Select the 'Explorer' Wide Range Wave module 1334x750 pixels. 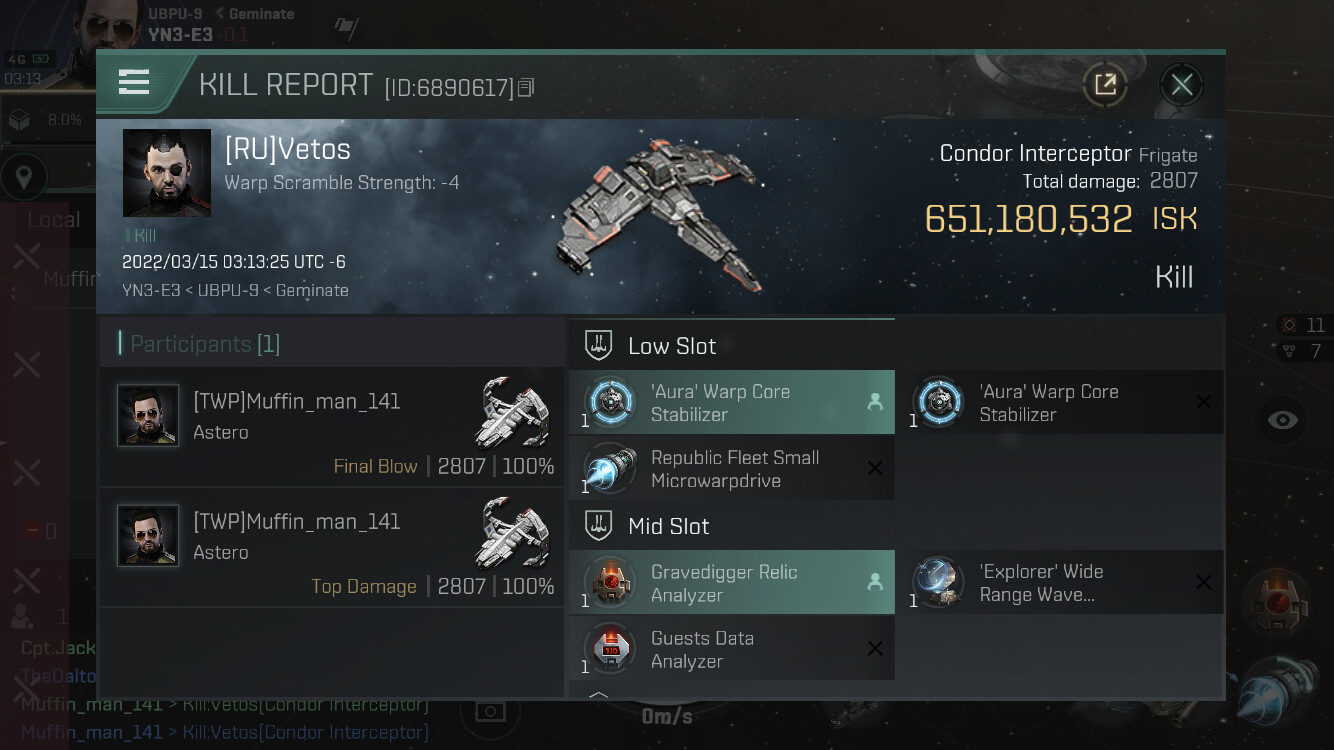click(x=1060, y=583)
